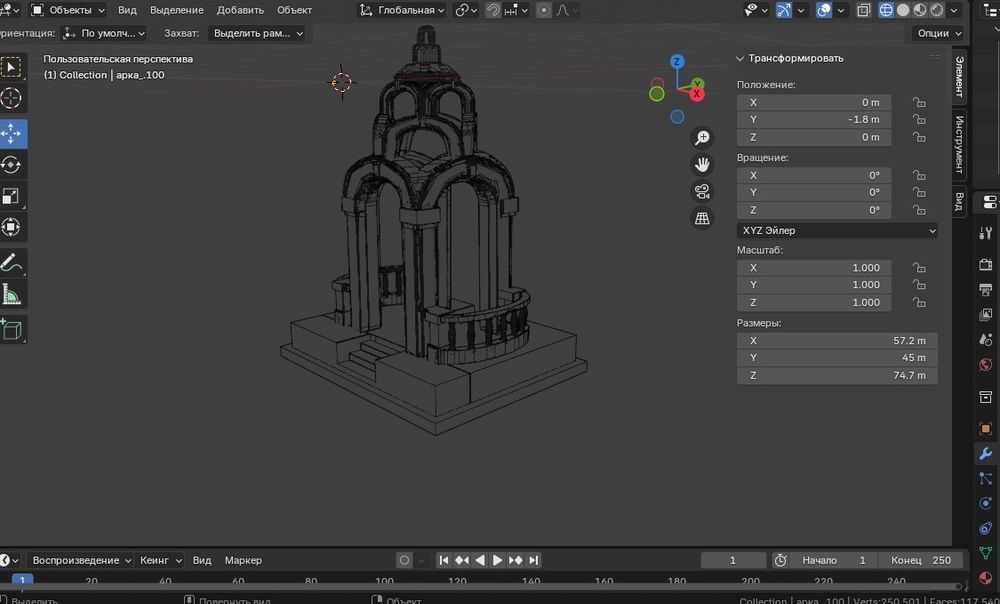Screen dimensions: 1000x604
Task: Open the Добавить menu
Action: pos(240,10)
